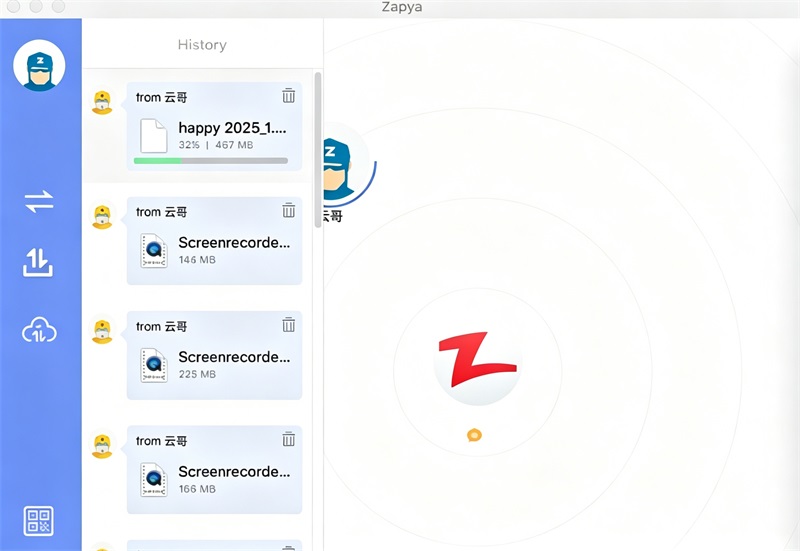Open the cloud transfer icon in sidebar
The width and height of the screenshot is (800, 551).
[39, 330]
